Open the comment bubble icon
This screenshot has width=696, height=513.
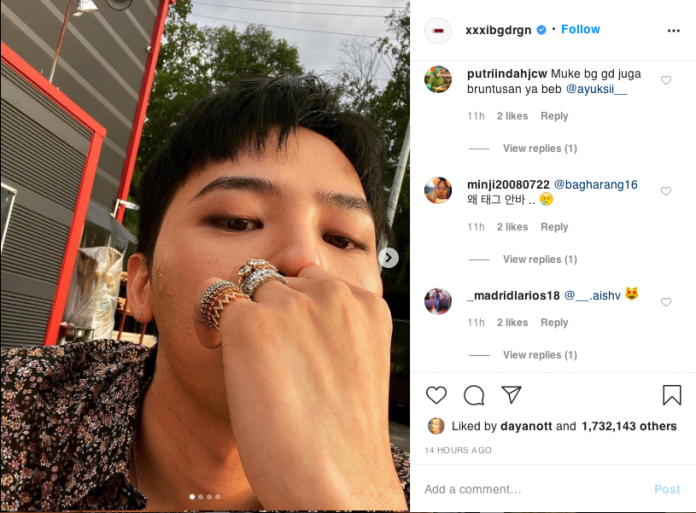pyautogui.click(x=474, y=395)
